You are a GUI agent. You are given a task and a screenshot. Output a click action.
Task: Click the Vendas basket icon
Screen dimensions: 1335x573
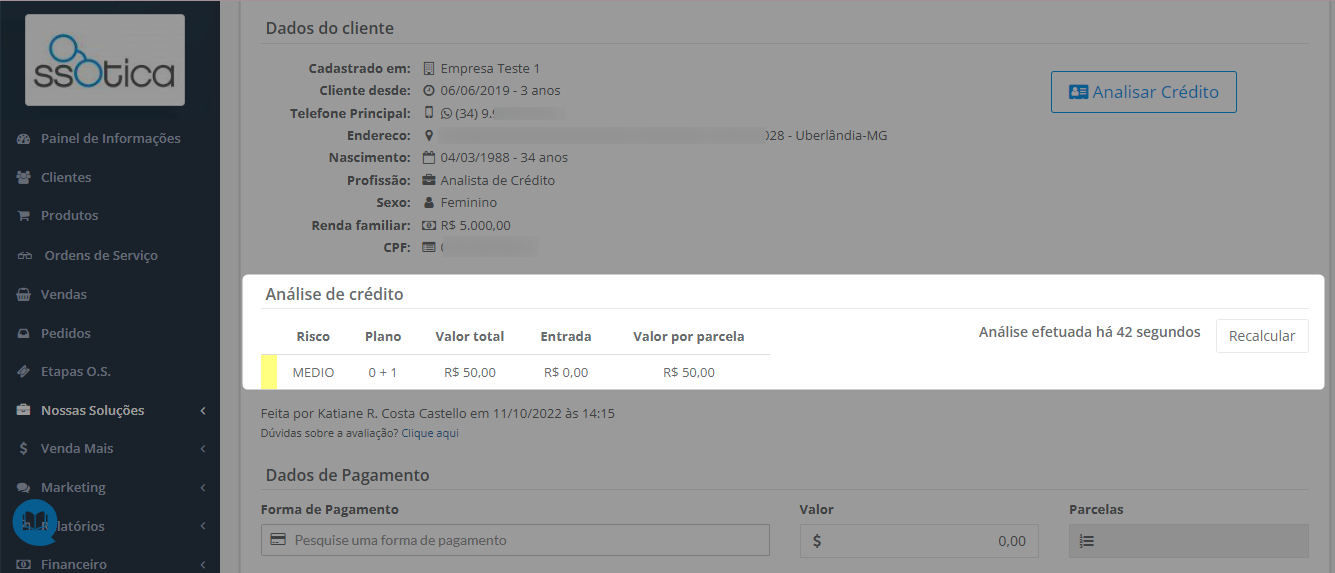pos(24,294)
